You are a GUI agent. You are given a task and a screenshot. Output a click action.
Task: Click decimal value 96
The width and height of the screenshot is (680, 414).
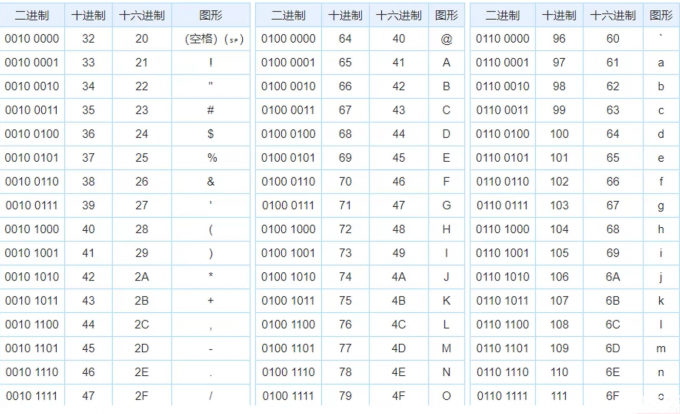[x=559, y=39]
